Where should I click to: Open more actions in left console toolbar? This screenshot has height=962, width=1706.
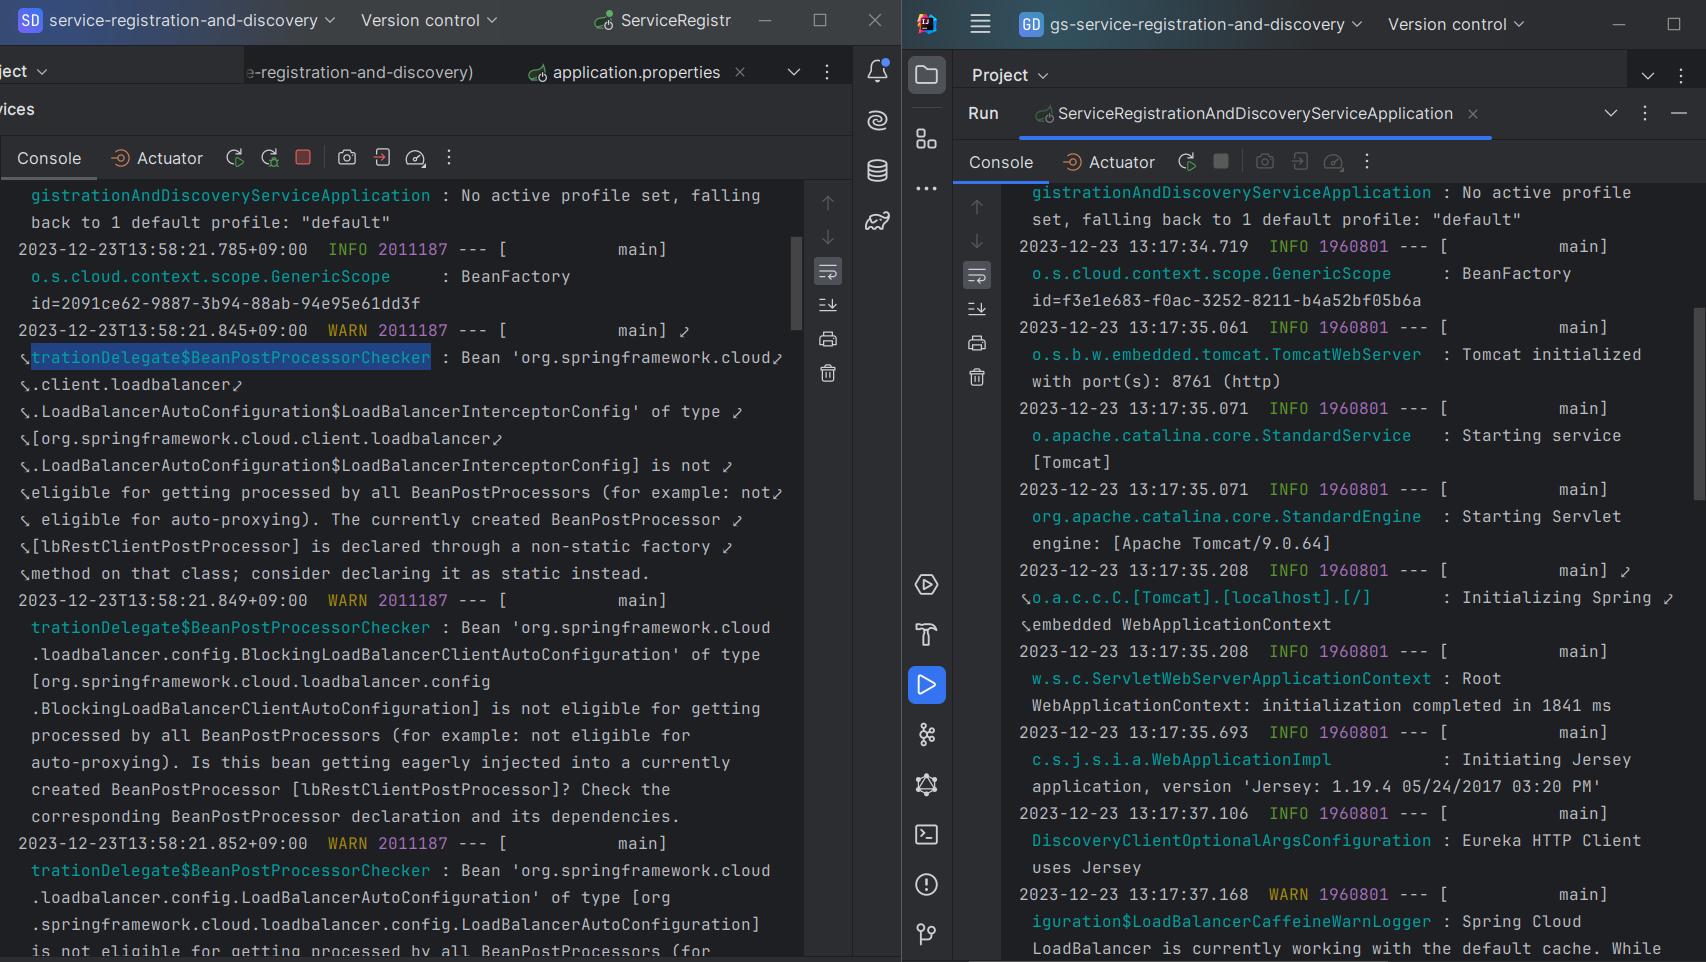click(x=449, y=158)
